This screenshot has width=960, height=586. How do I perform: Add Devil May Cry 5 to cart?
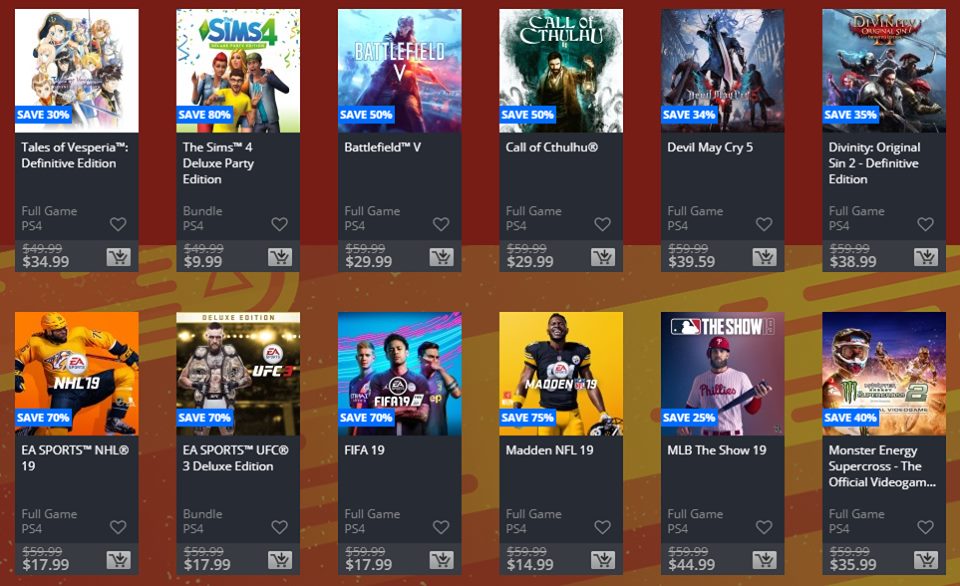point(764,257)
